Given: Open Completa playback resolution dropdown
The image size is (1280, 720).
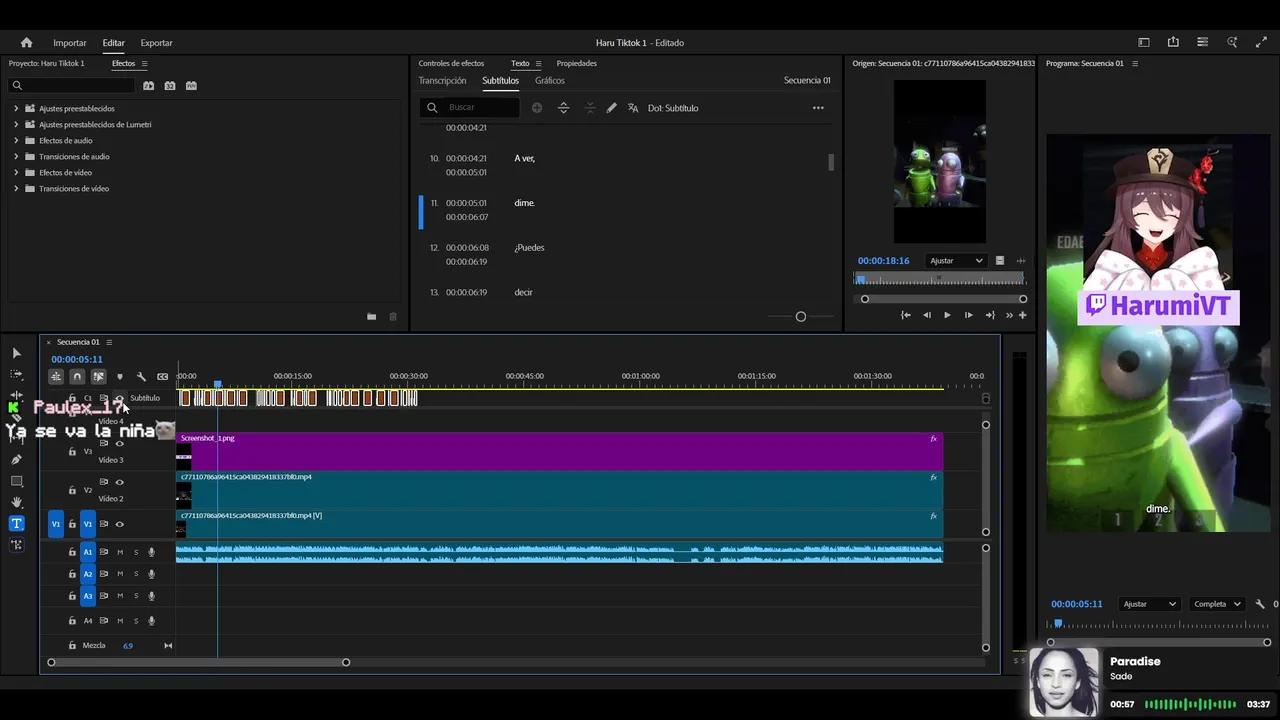Looking at the screenshot, I should pyautogui.click(x=1217, y=604).
